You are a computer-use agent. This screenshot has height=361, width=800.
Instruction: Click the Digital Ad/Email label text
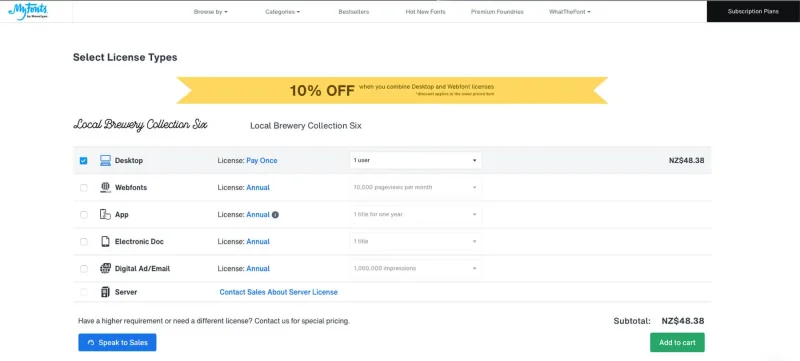tap(142, 269)
